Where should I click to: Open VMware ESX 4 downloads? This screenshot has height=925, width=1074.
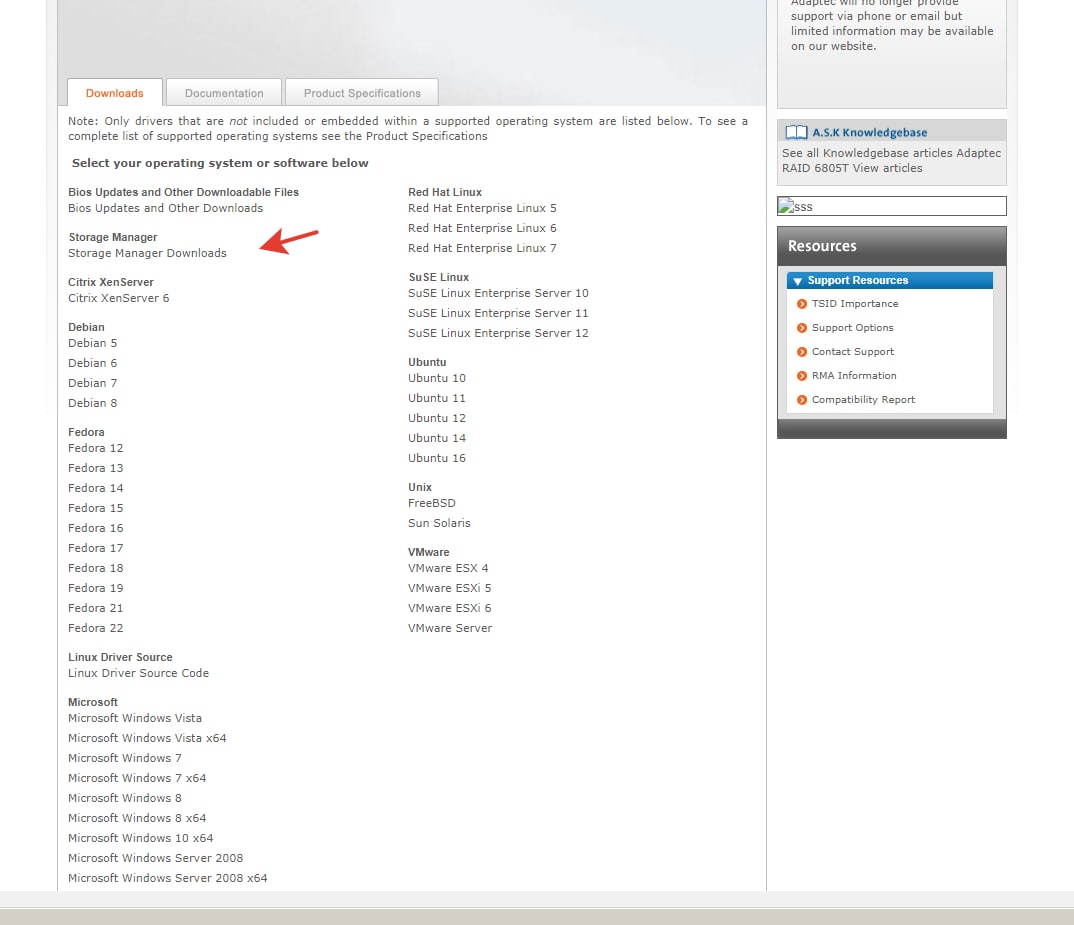point(448,568)
